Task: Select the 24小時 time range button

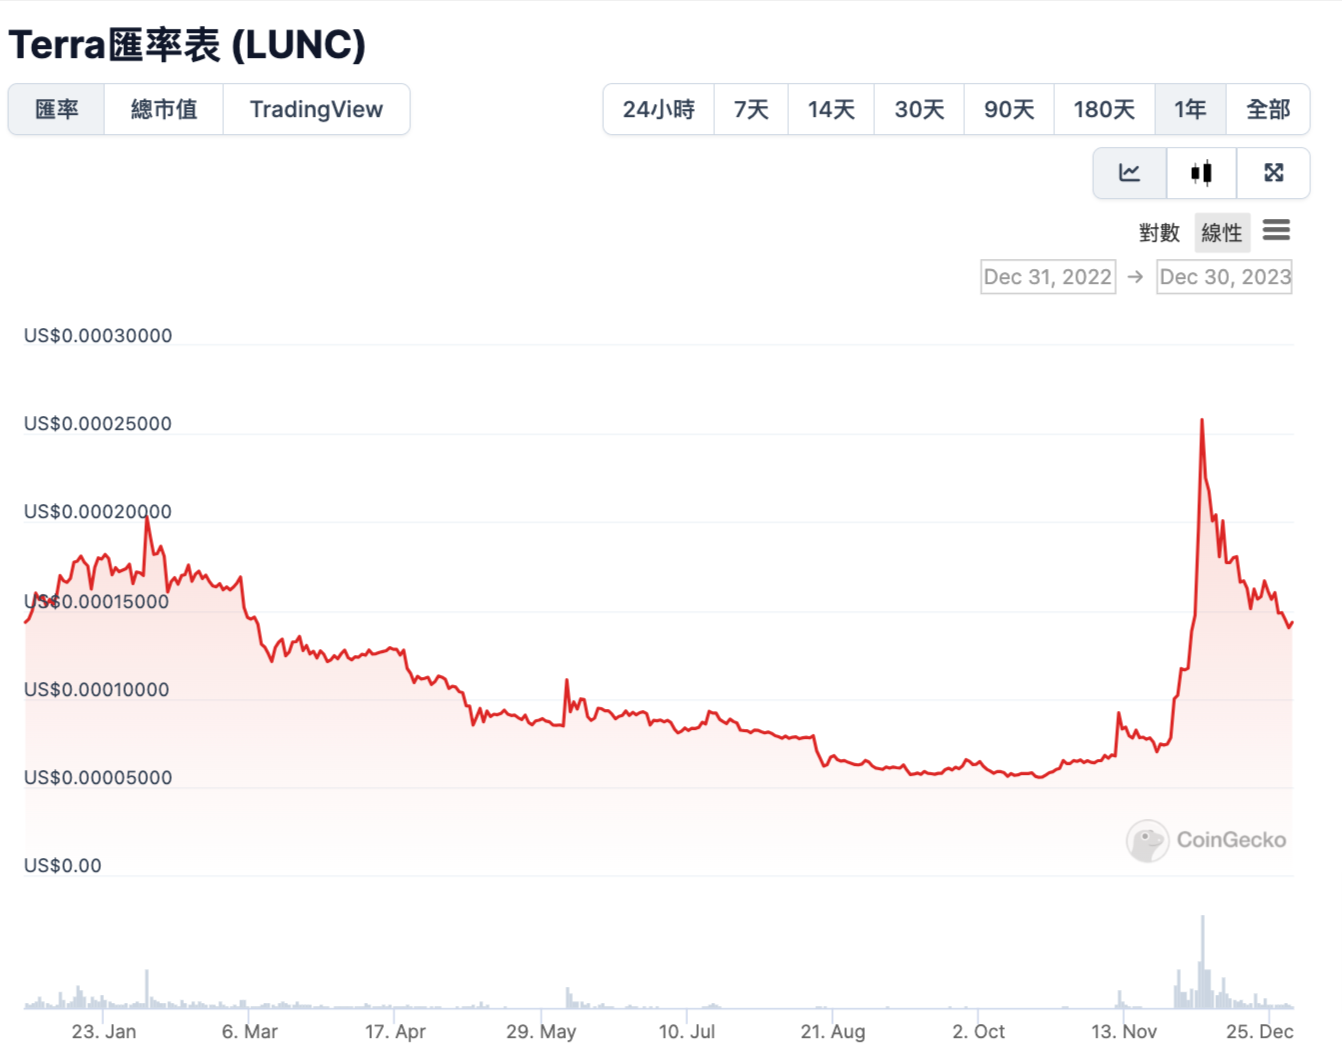Action: tap(658, 110)
